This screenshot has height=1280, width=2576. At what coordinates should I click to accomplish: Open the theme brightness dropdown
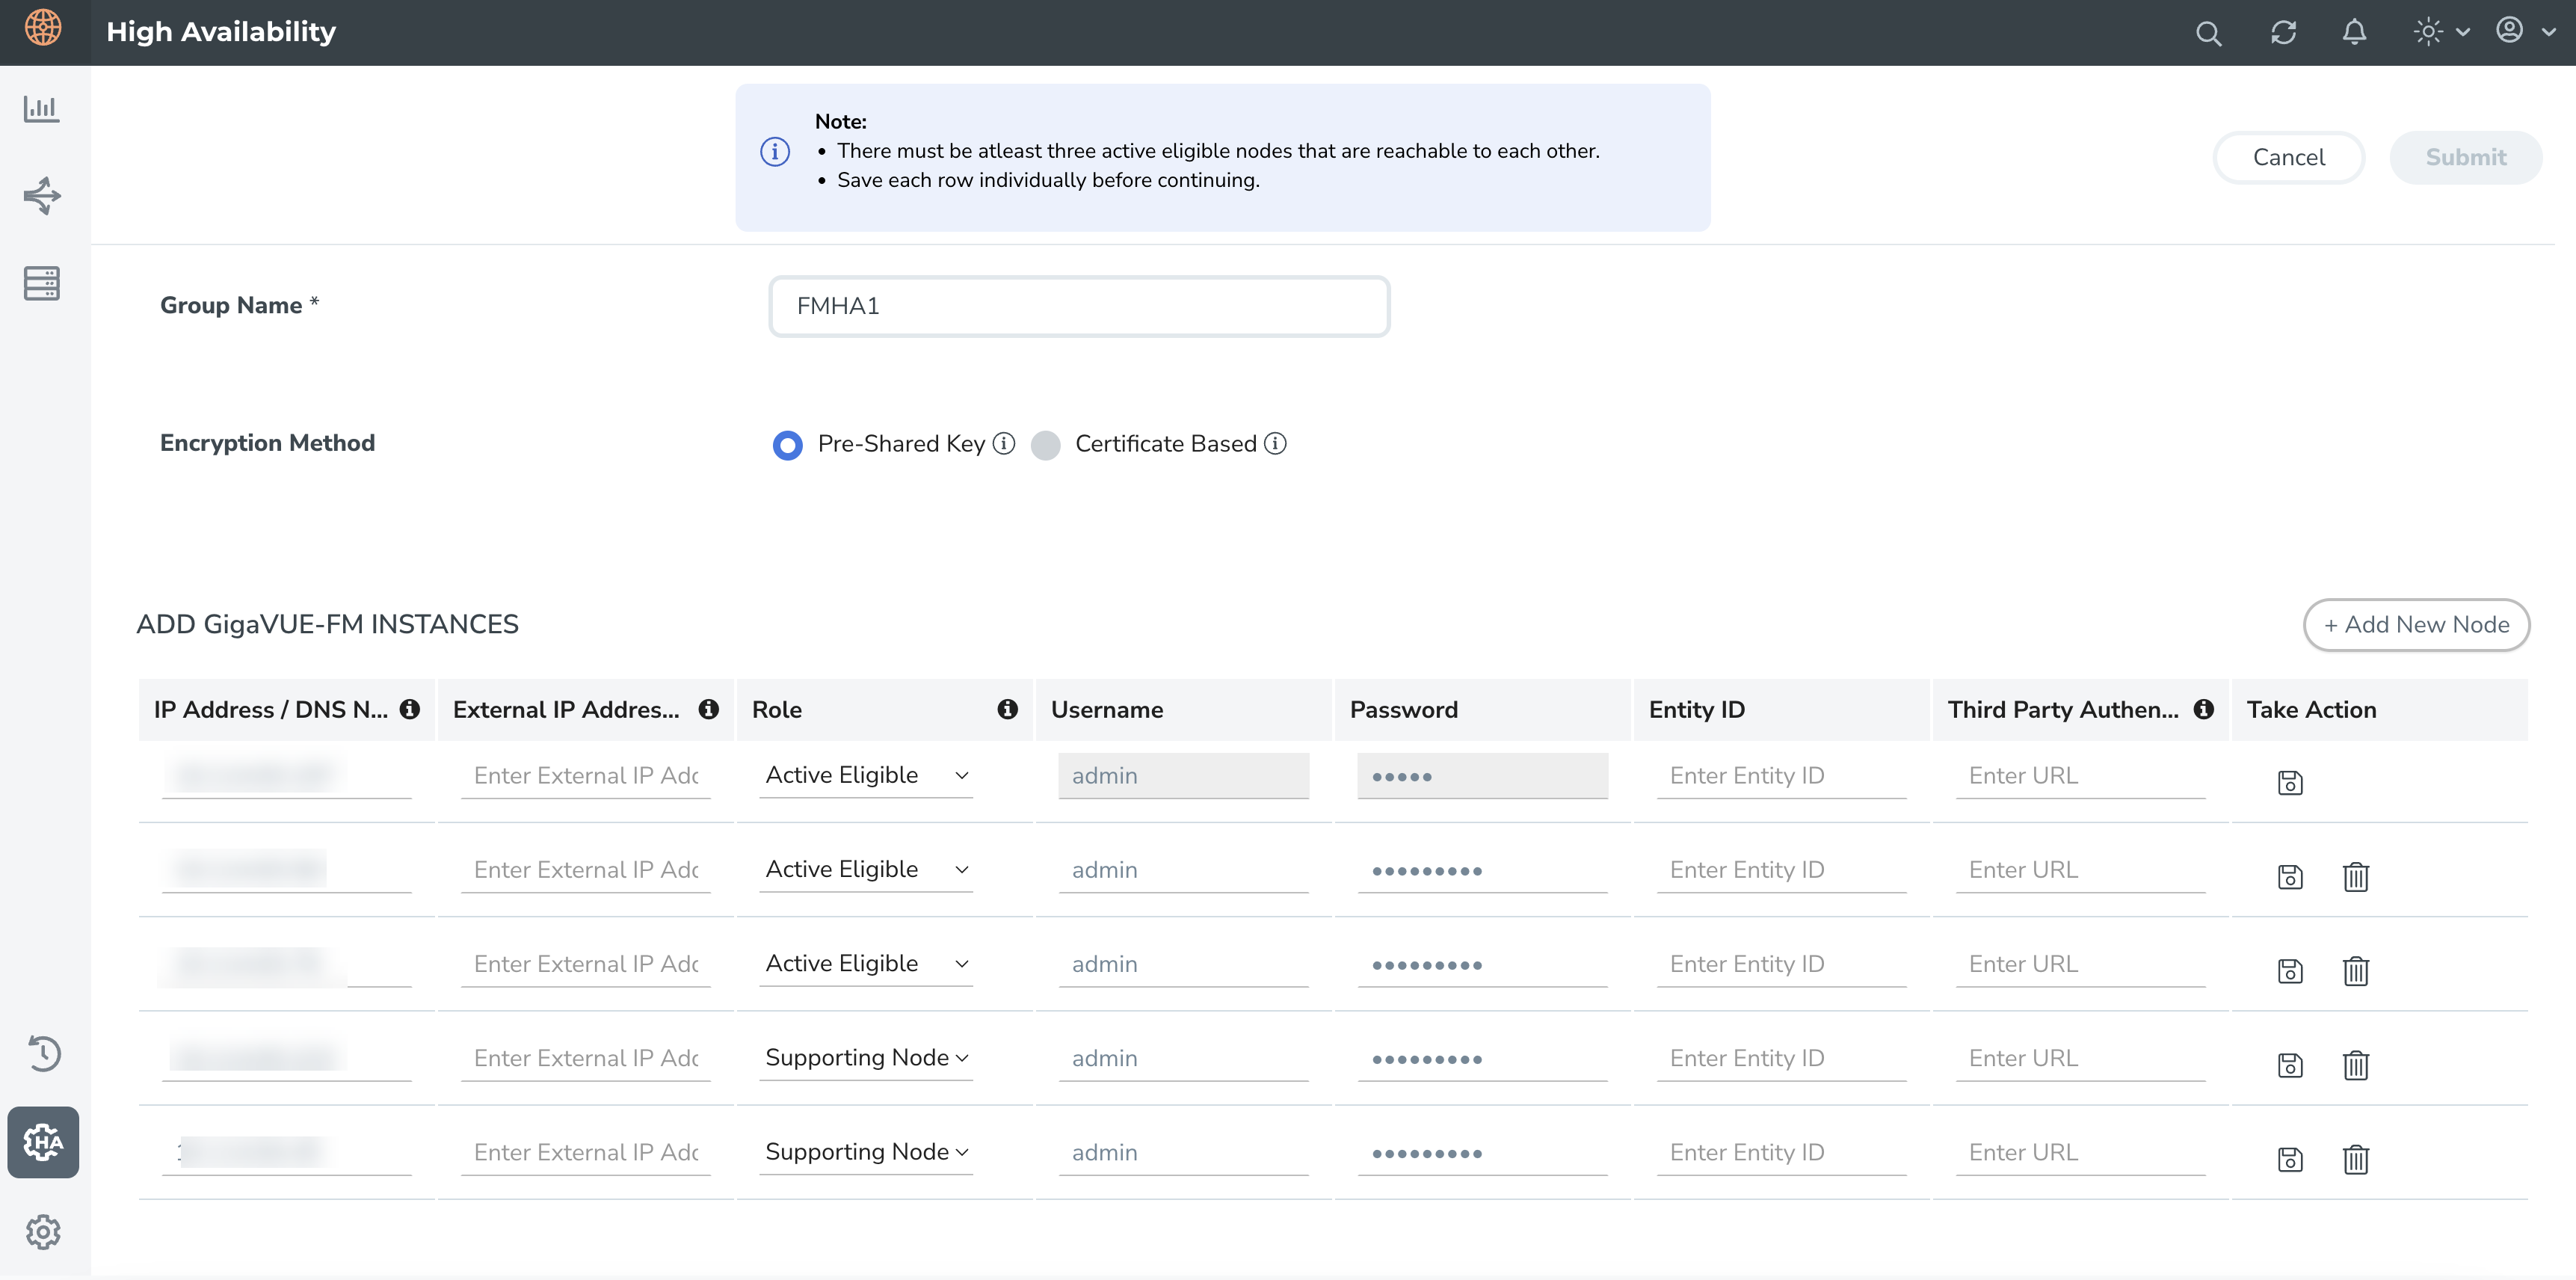tap(2440, 32)
